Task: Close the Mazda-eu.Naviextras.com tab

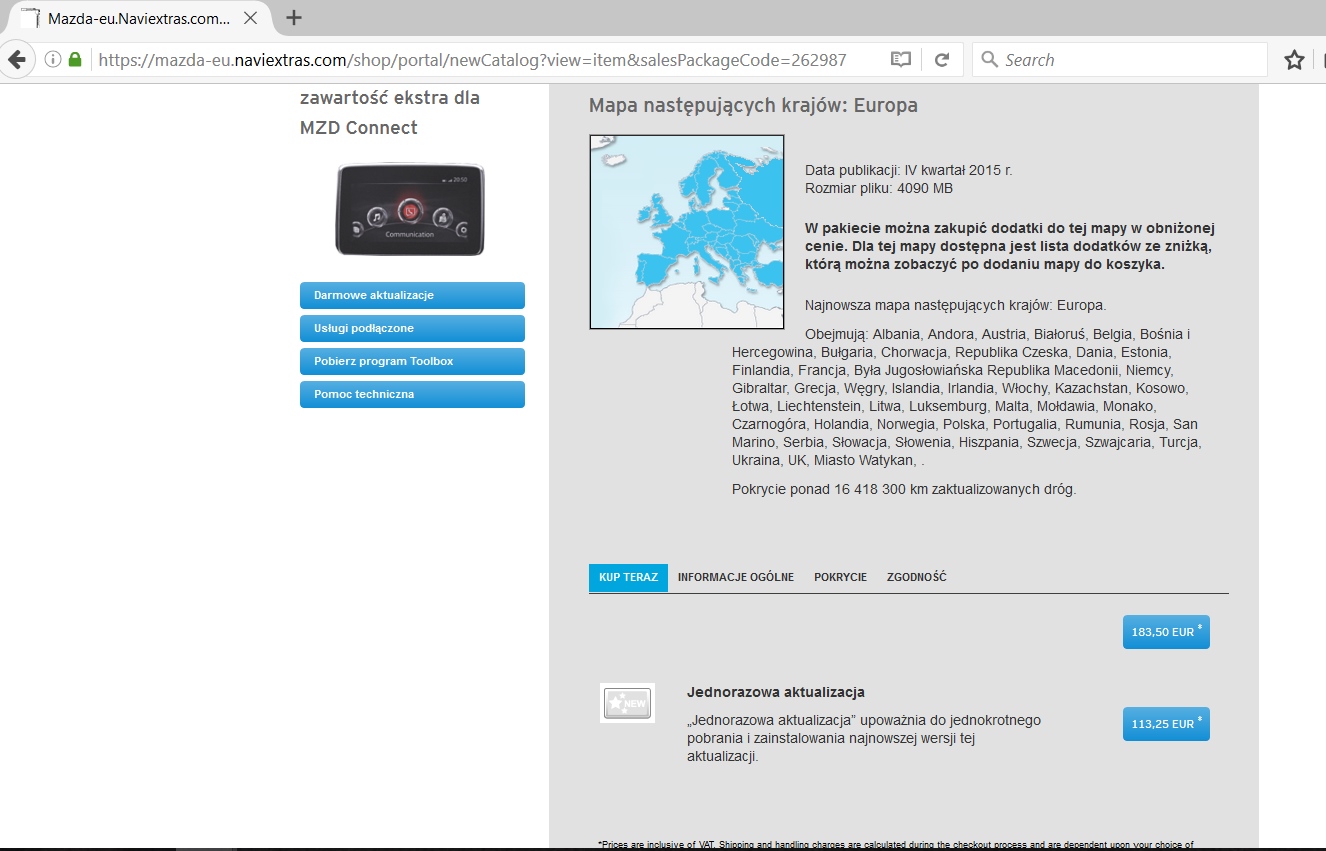Action: click(x=250, y=18)
